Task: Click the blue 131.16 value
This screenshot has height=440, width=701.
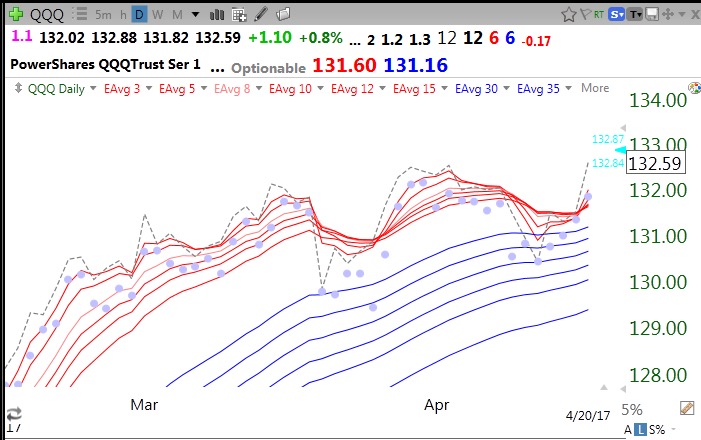Action: click(416, 65)
